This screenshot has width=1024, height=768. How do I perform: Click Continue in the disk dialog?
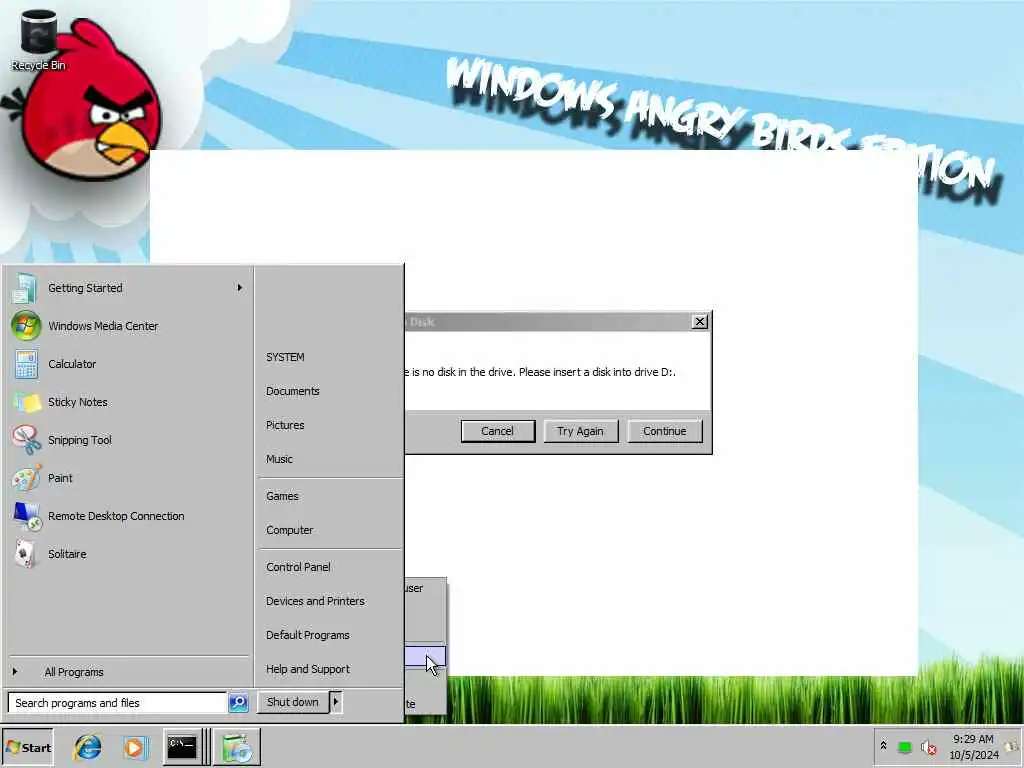click(x=665, y=431)
